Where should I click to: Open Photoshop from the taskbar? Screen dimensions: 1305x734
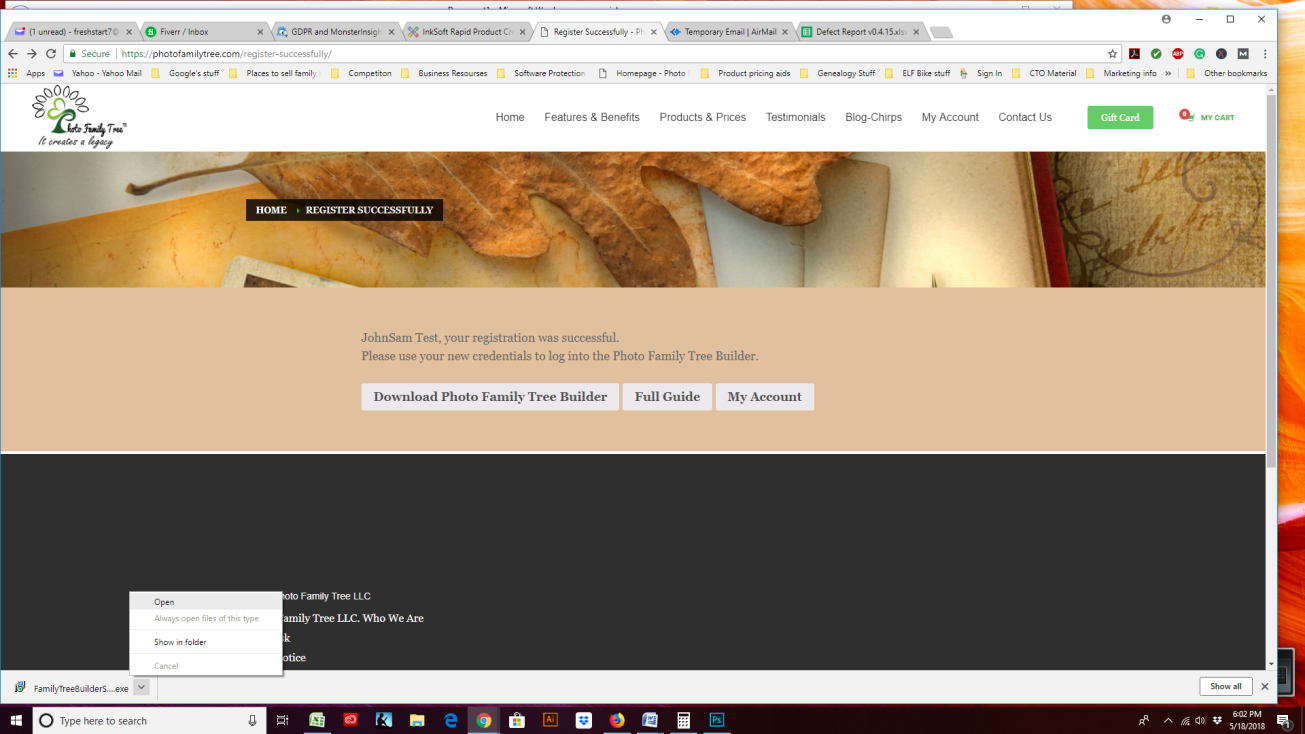point(716,720)
